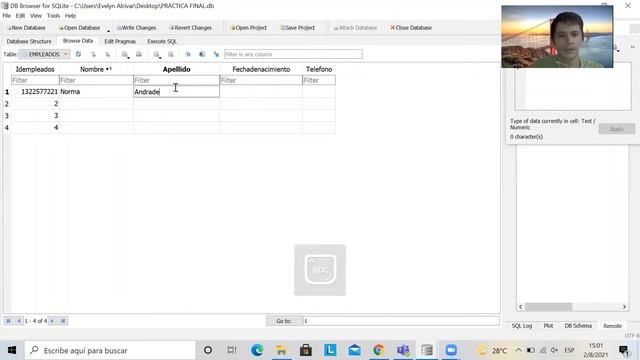Switch to the Remote panel tab
Screen dimensions: 640x360
click(x=612, y=326)
